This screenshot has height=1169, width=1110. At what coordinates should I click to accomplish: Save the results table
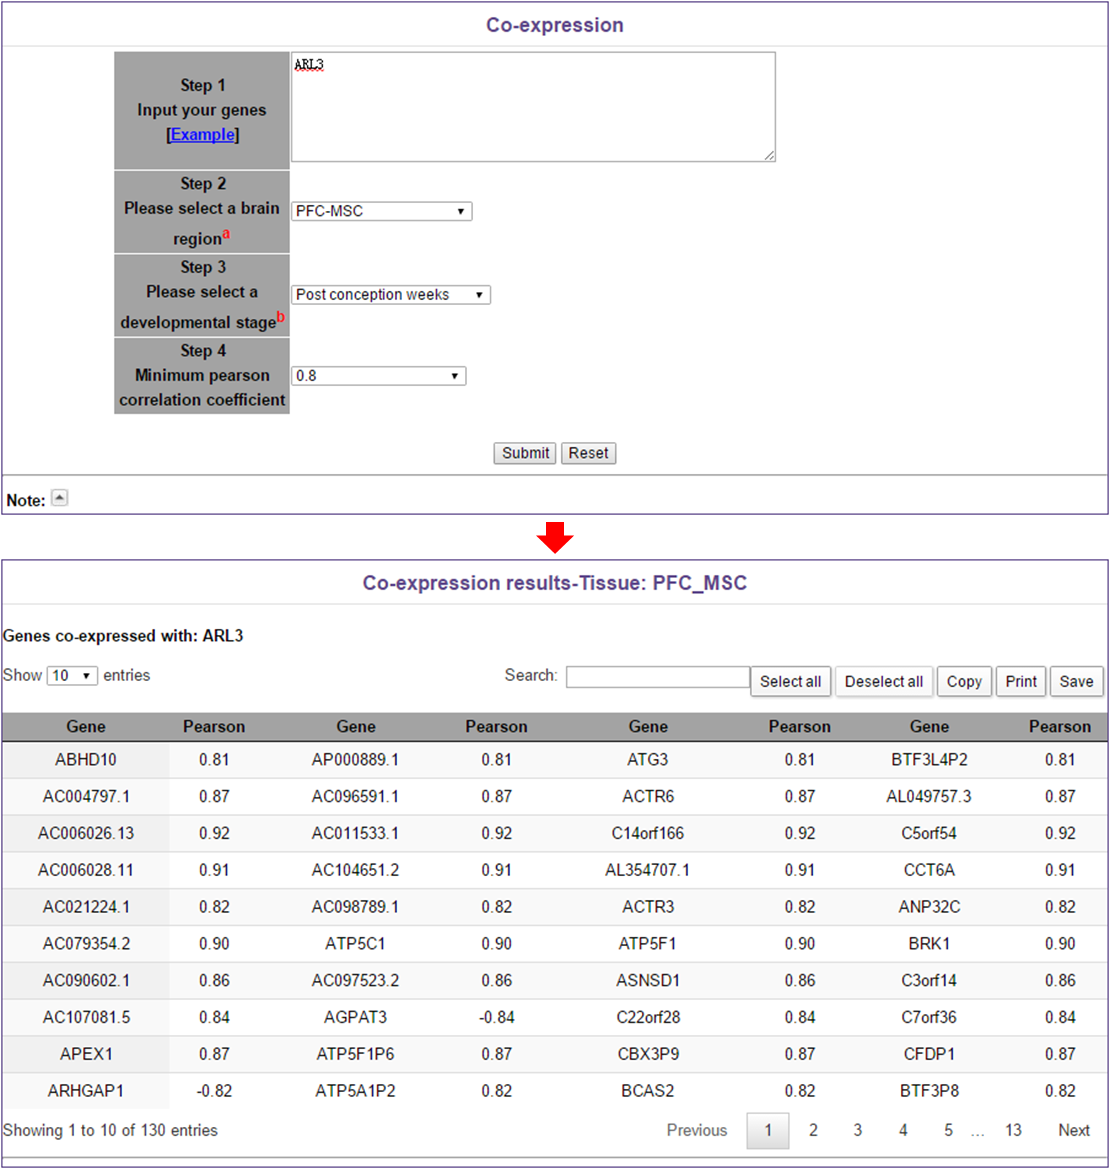point(1076,681)
